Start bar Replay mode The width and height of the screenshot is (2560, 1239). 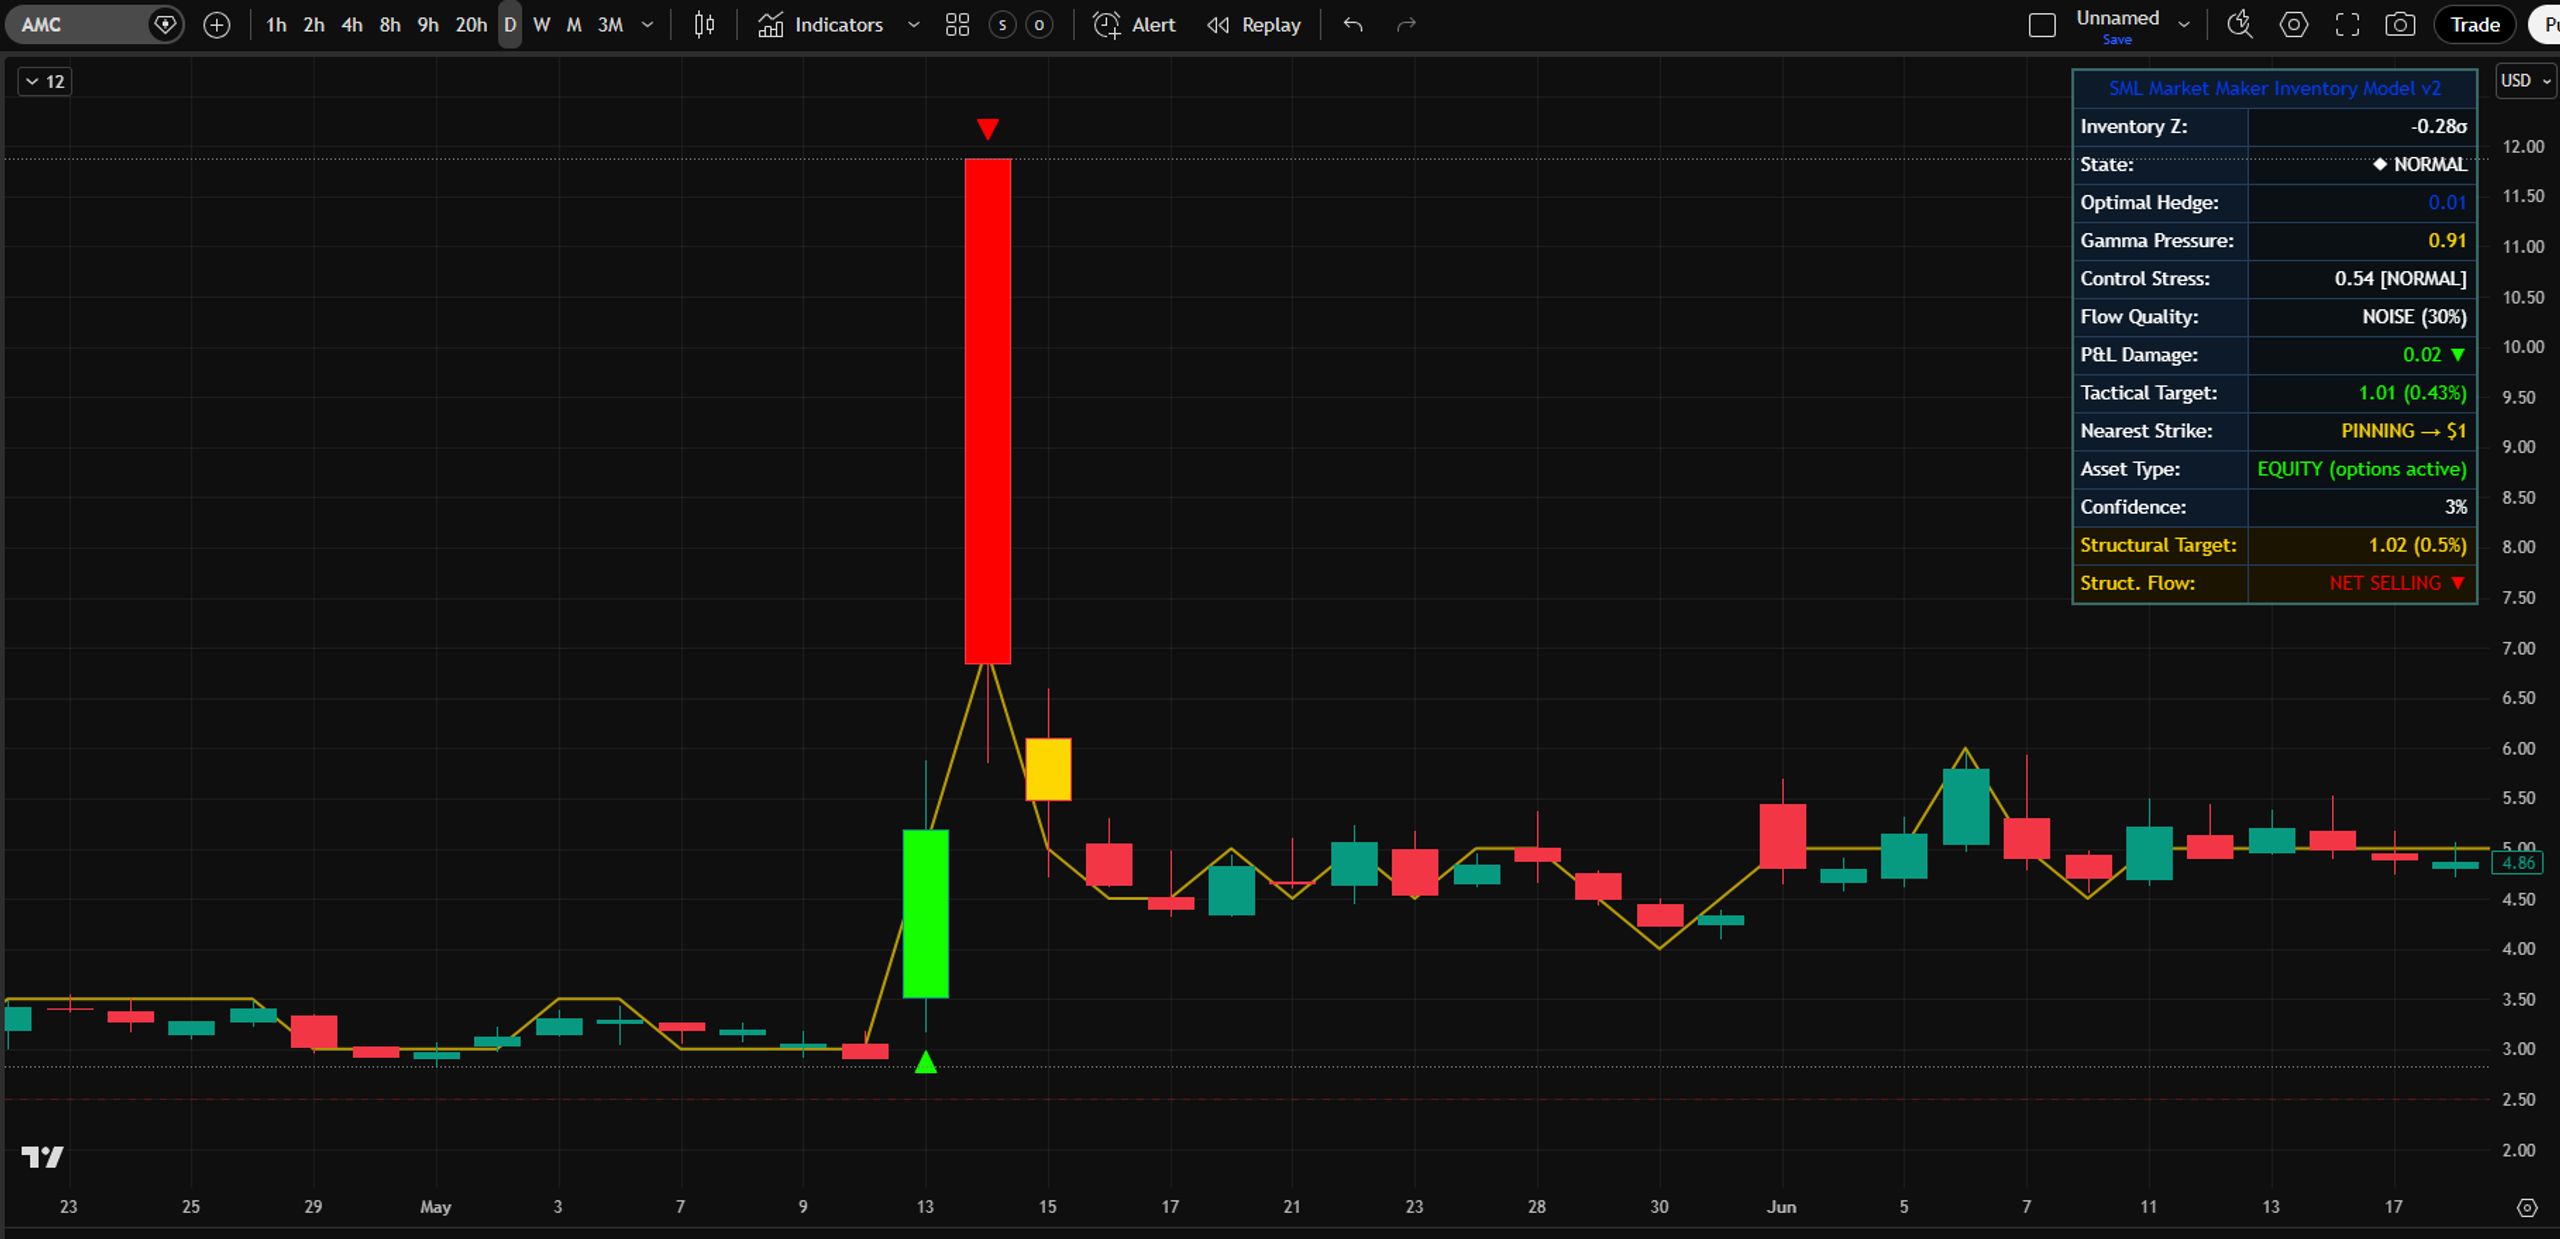pyautogui.click(x=1253, y=25)
